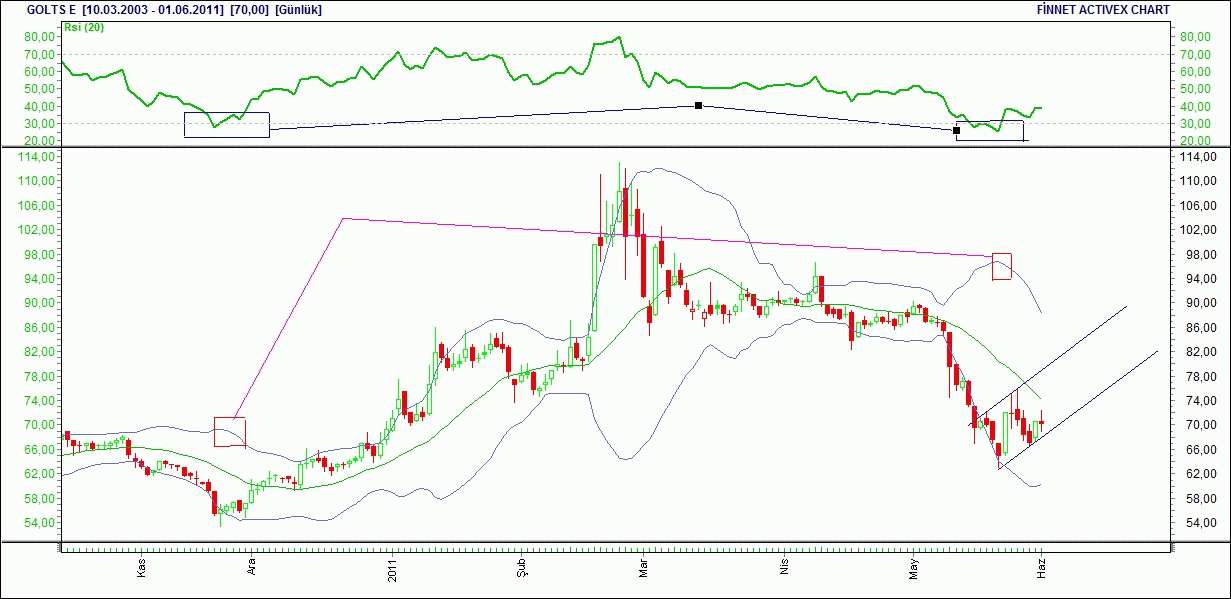Click 60,00 on the right RSI axis
The image size is (1231, 599).
(1196, 72)
